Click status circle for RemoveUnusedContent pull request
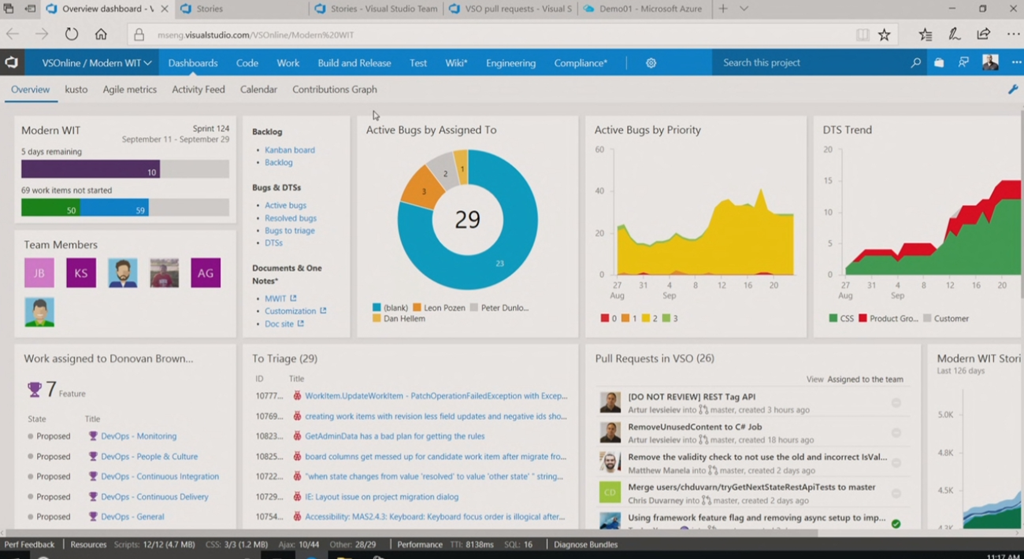The width and height of the screenshot is (1024, 559). (896, 433)
